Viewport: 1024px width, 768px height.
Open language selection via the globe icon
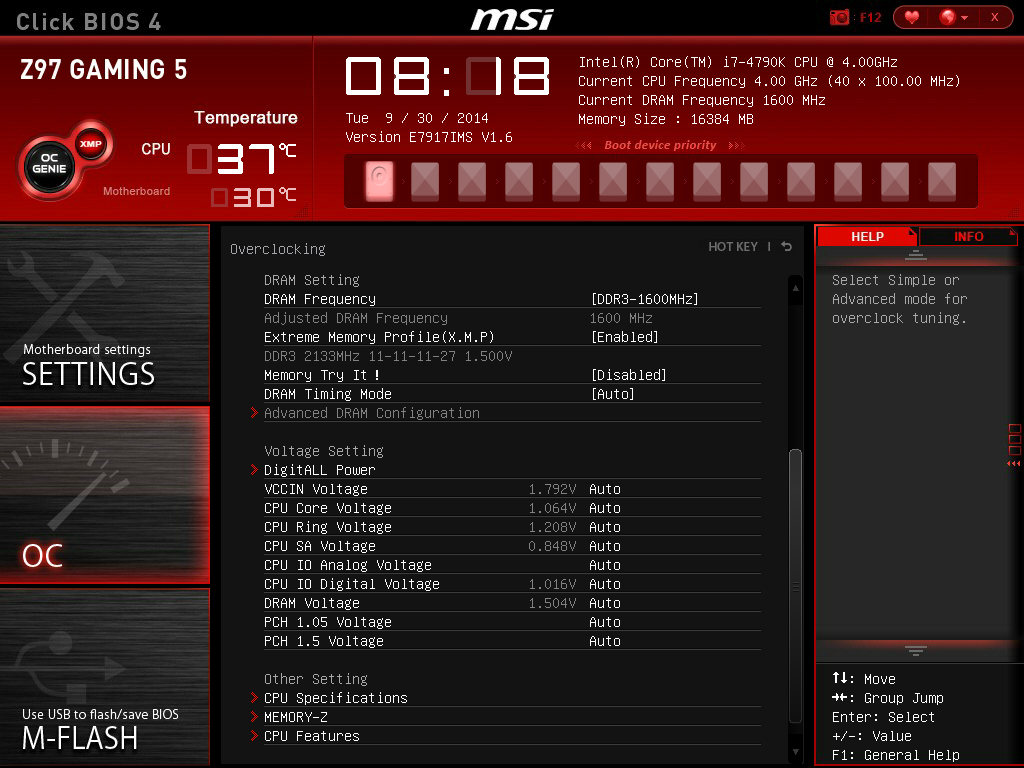(952, 18)
